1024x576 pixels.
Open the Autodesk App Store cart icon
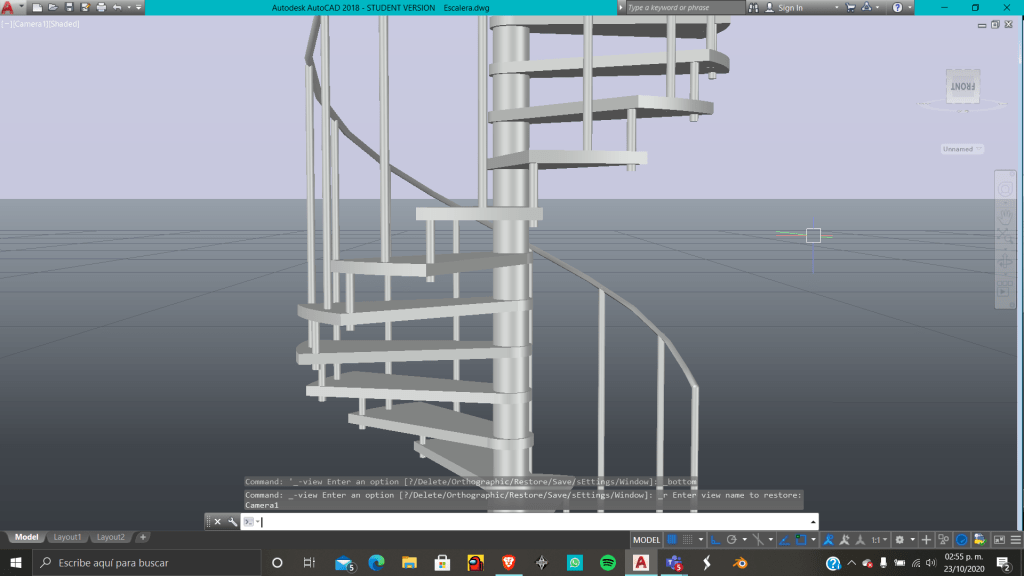[850, 7]
